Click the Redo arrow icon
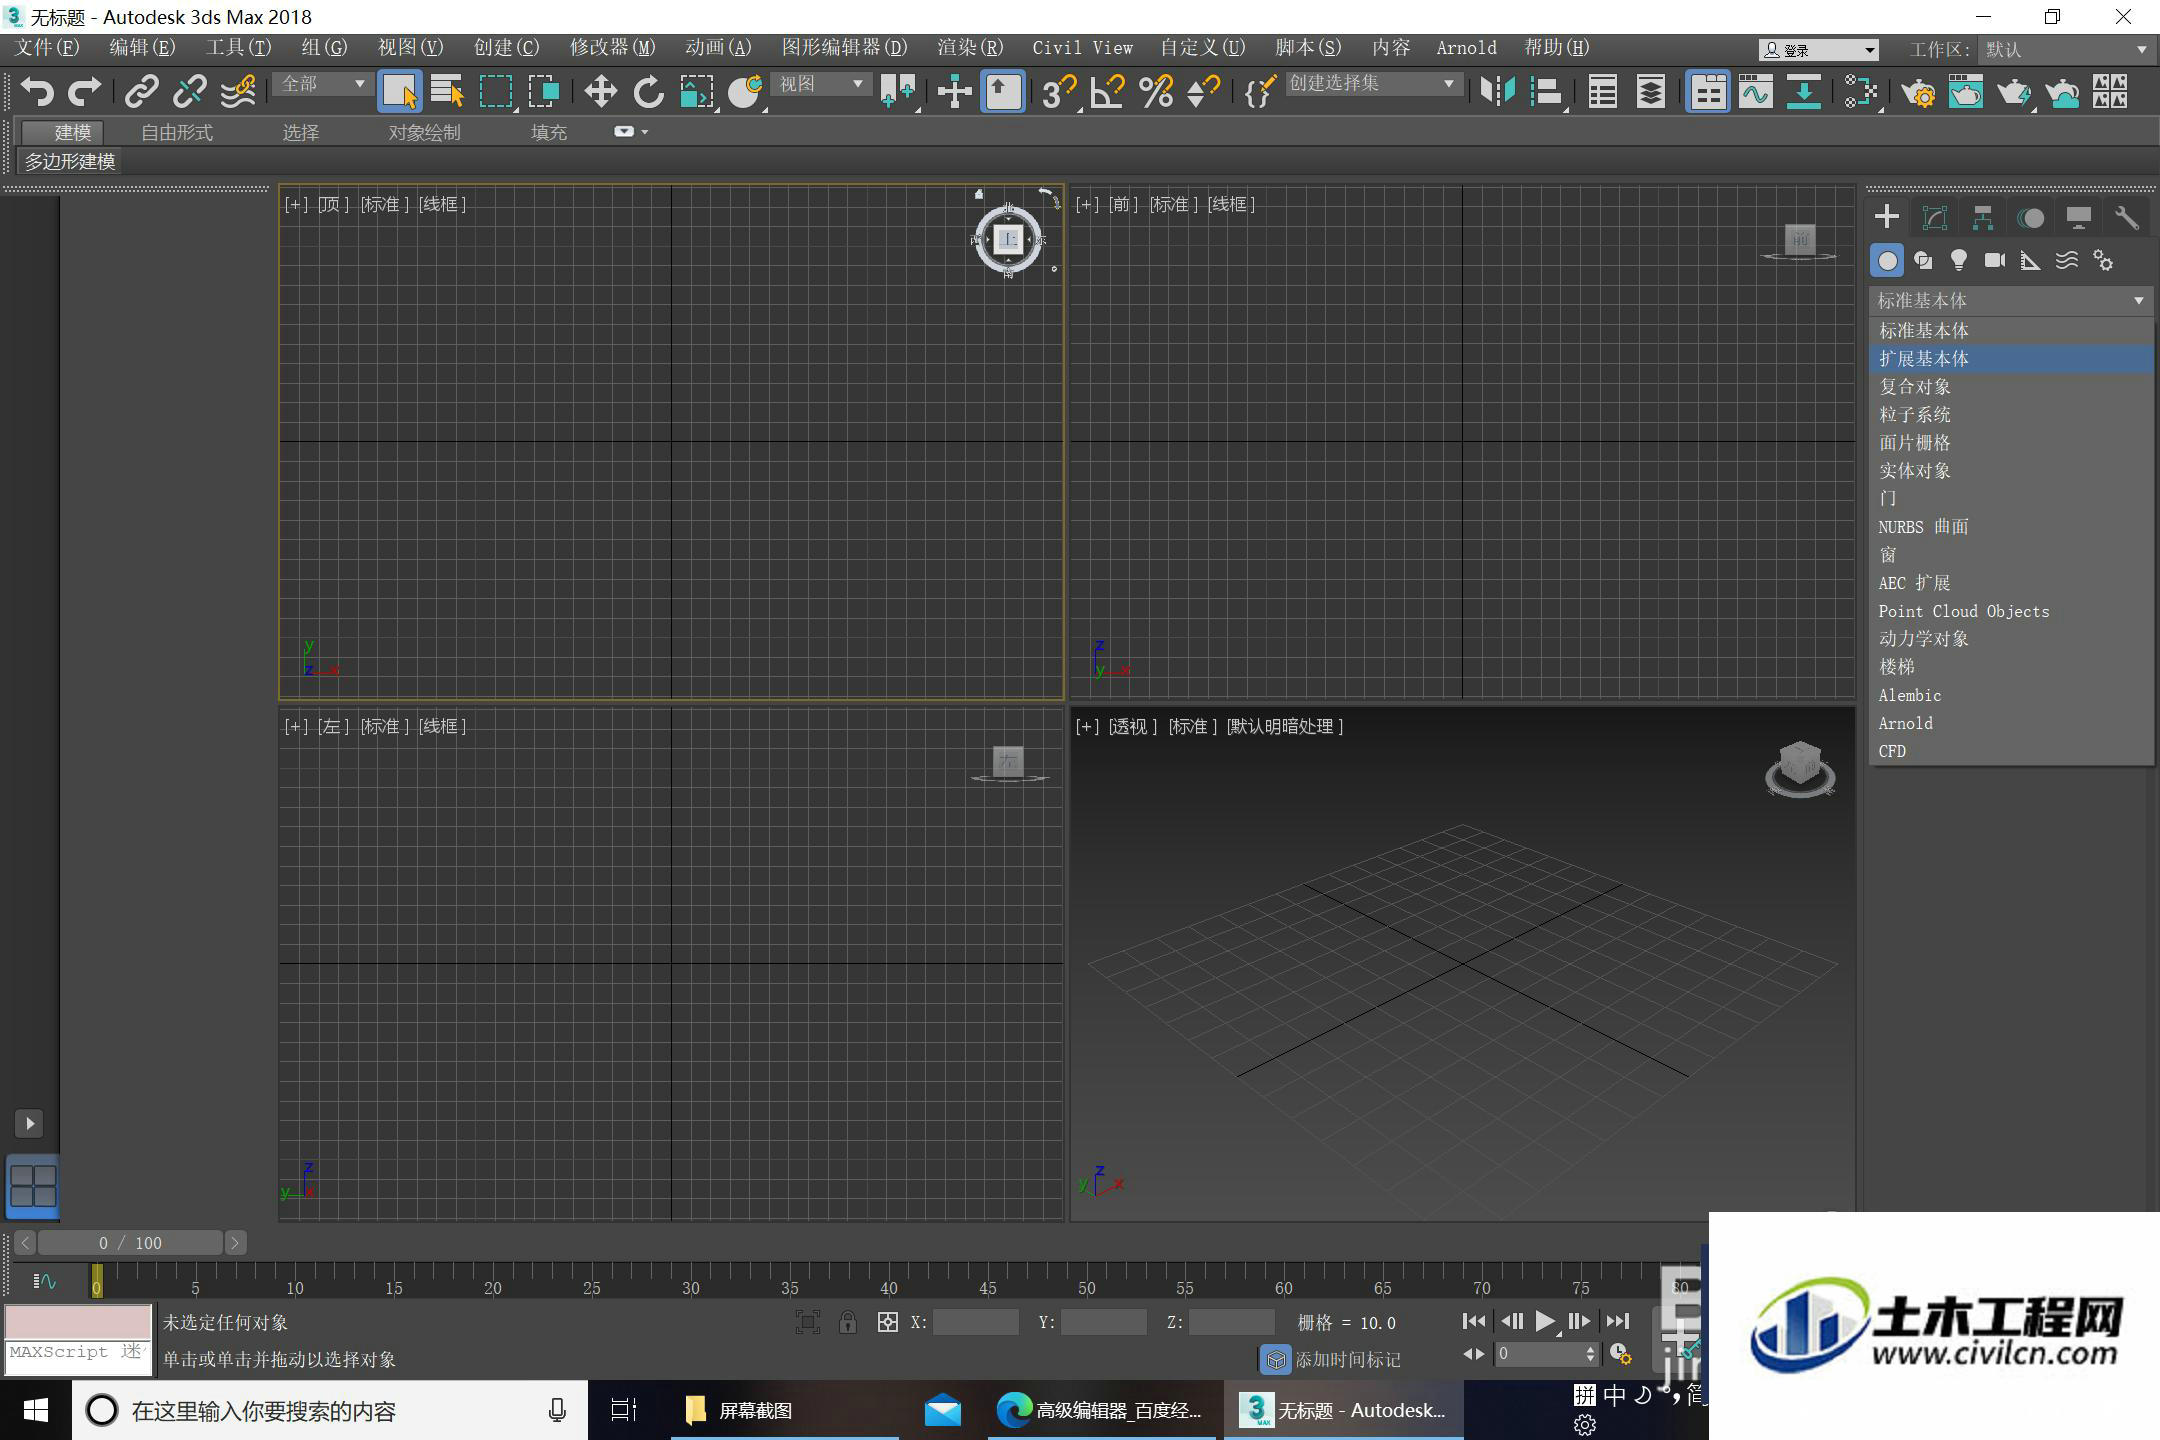Viewport: 2160px width, 1440px height. [x=85, y=92]
